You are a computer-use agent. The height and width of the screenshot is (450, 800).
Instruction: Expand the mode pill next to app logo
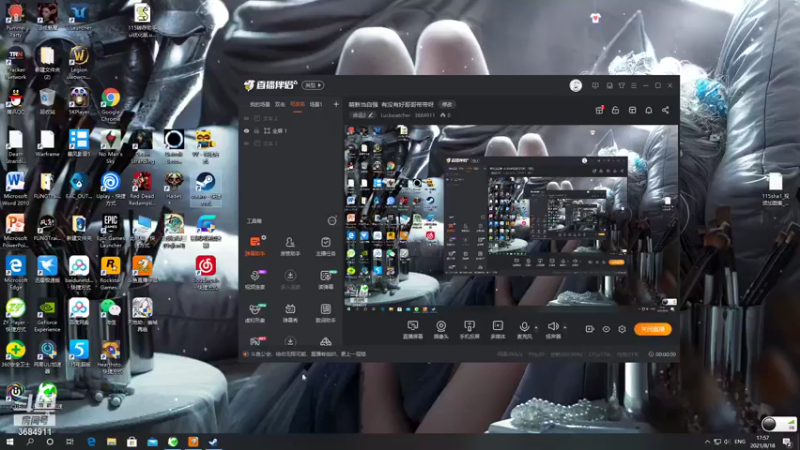[x=312, y=85]
